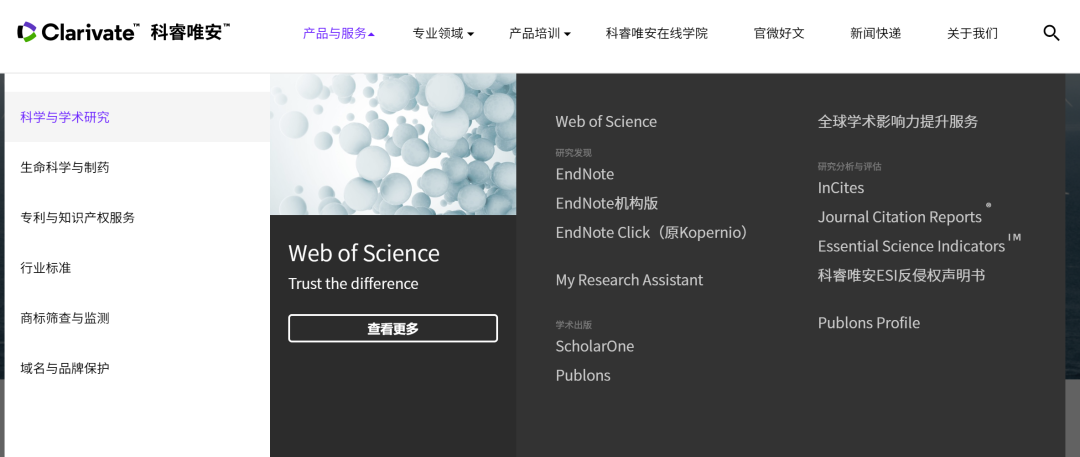This screenshot has width=1080, height=457.
Task: Click the search magnifier icon
Action: [x=1051, y=33]
